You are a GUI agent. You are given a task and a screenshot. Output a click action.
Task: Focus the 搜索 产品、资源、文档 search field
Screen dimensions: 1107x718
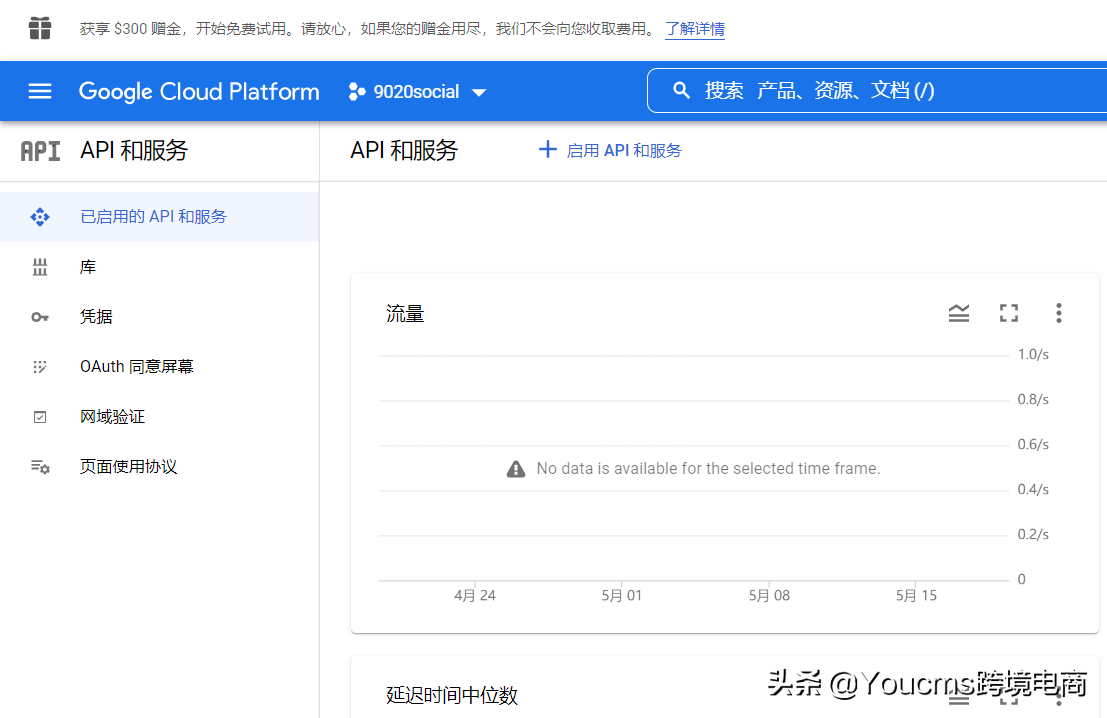coord(877,90)
